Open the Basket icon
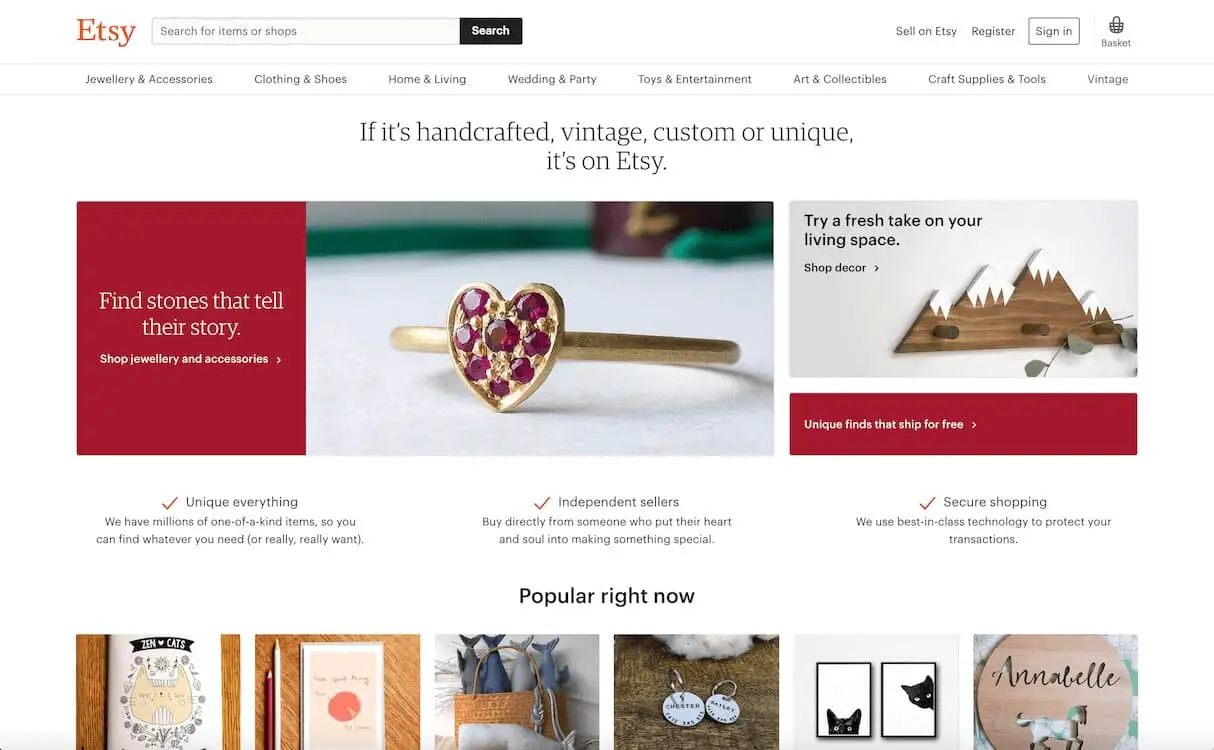 (1116, 26)
